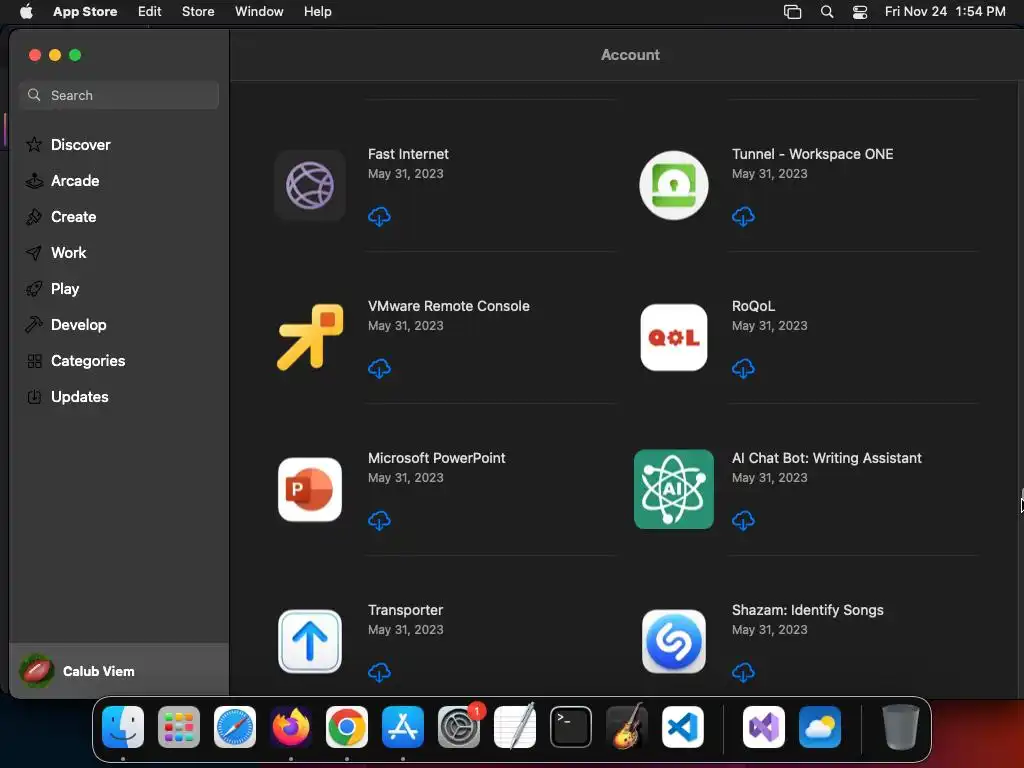Open the Tunnel - Workspace ONE app icon
This screenshot has height=768, width=1024.
coord(674,185)
